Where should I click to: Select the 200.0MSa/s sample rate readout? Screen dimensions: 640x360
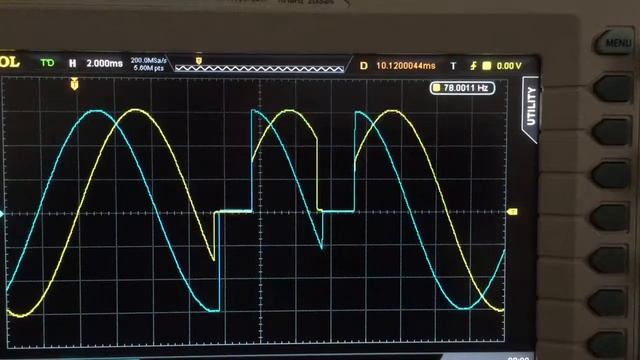tap(149, 60)
